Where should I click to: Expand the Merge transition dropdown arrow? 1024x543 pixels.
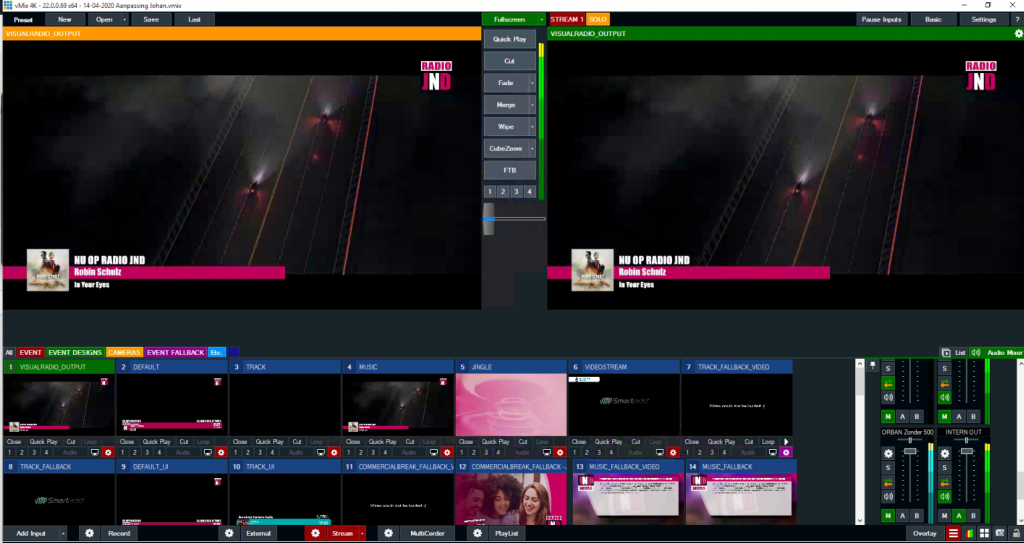coord(532,105)
